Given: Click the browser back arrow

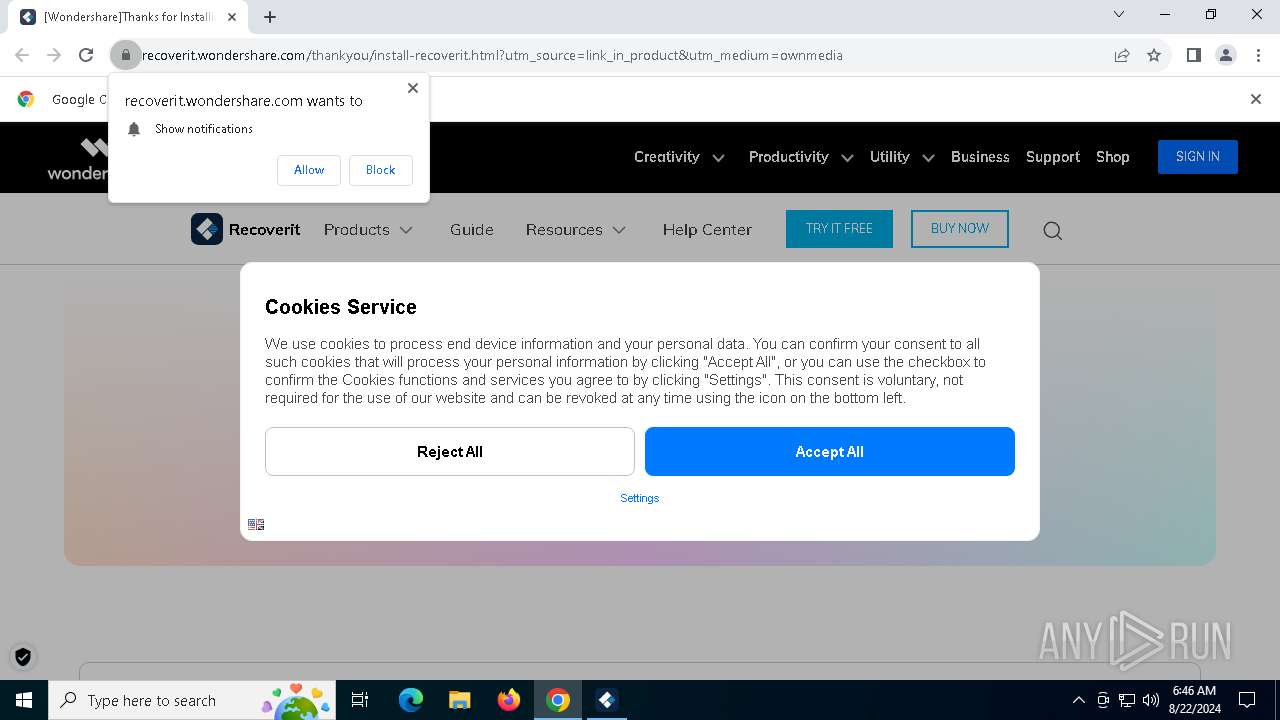Looking at the screenshot, I should click(x=22, y=55).
